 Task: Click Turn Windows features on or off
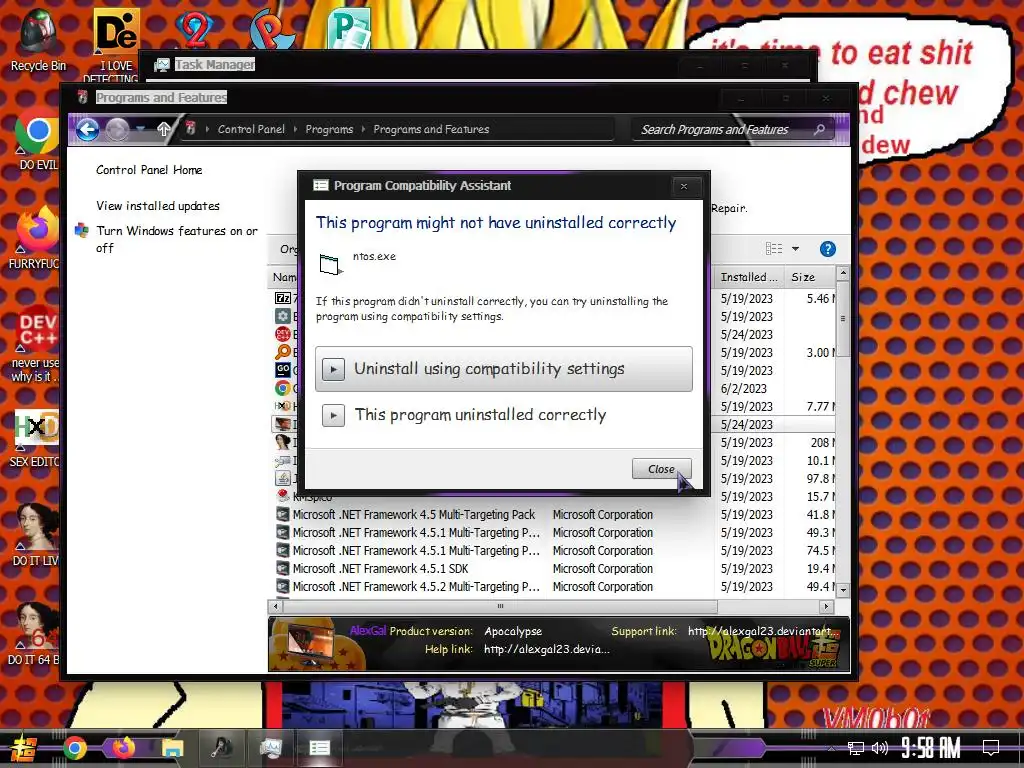click(x=176, y=239)
